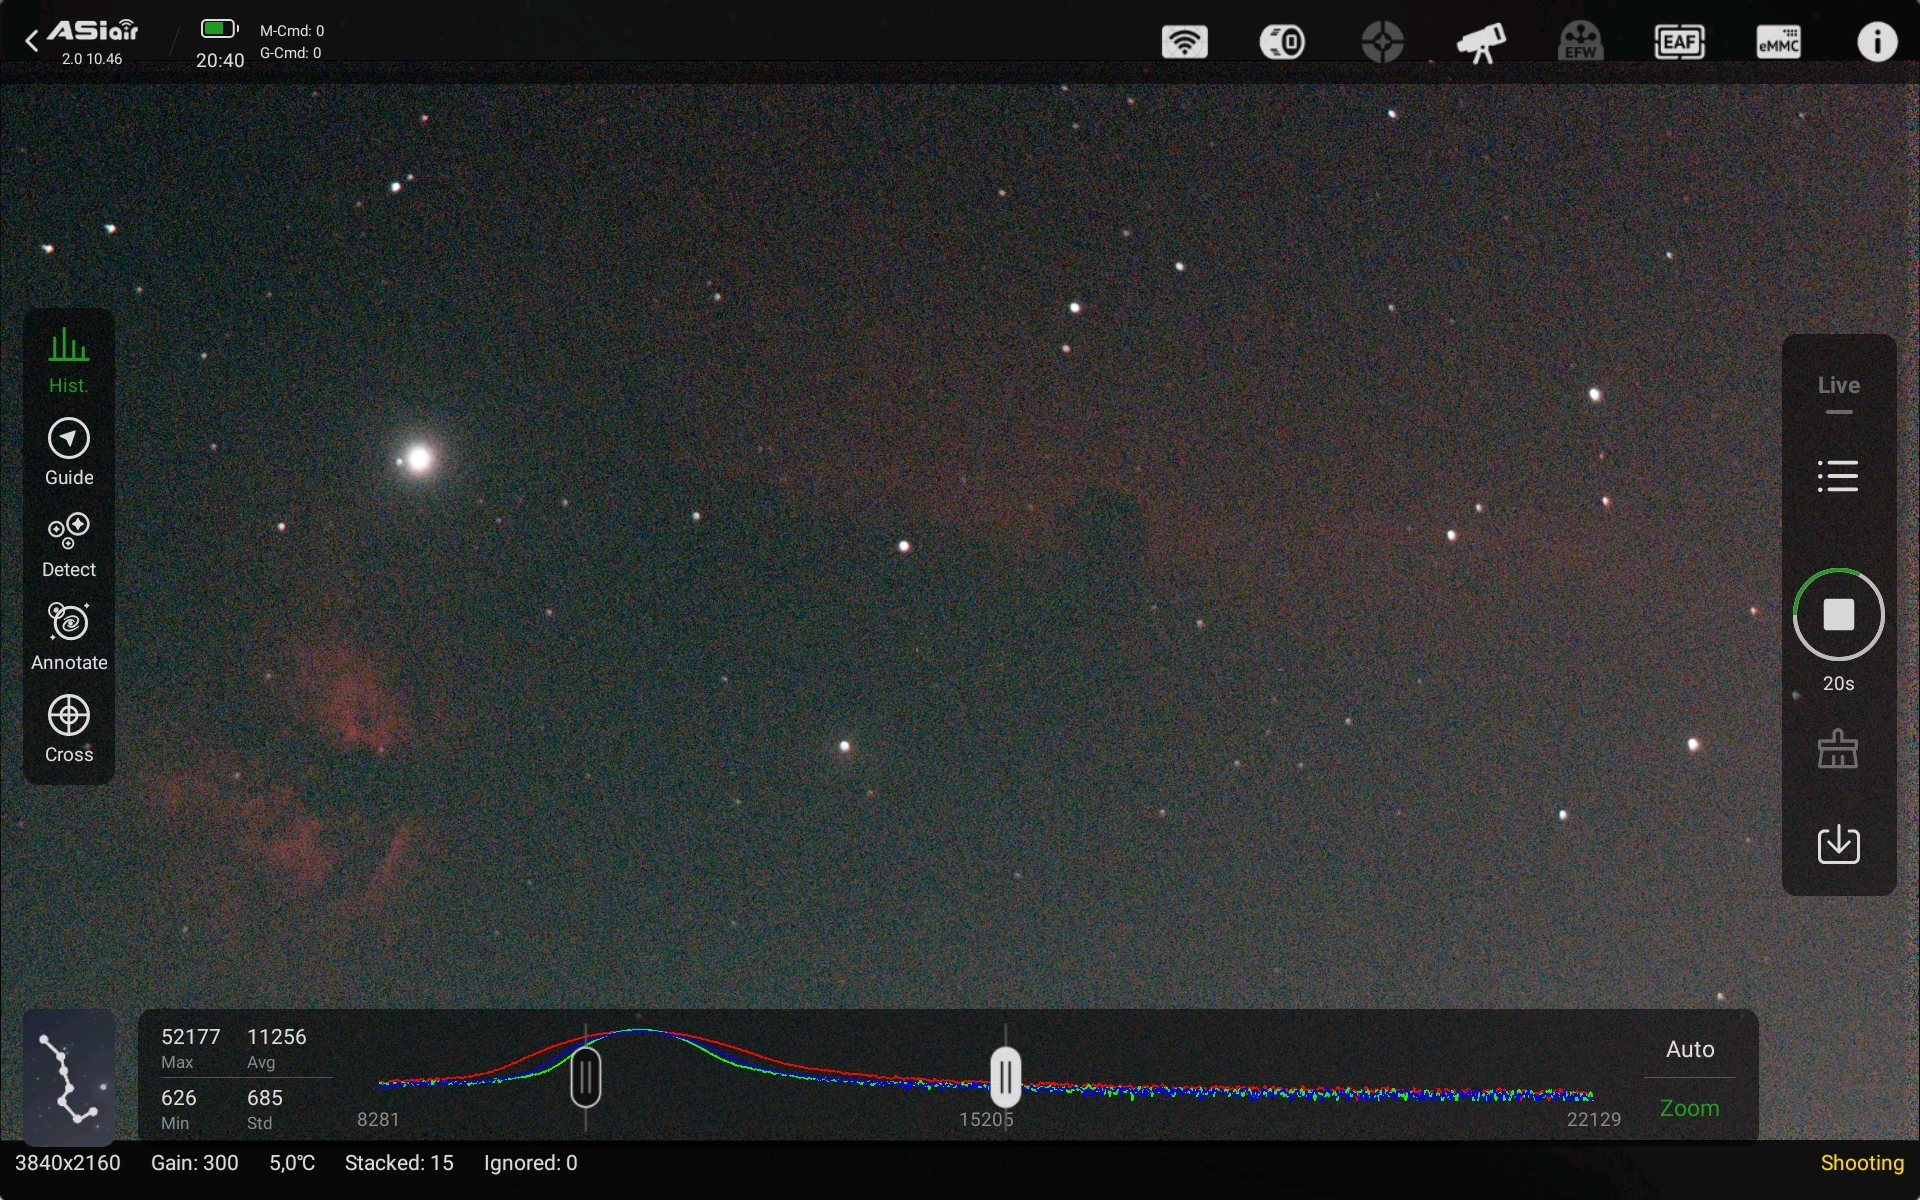Open guide scope crosshair settings

1382,42
